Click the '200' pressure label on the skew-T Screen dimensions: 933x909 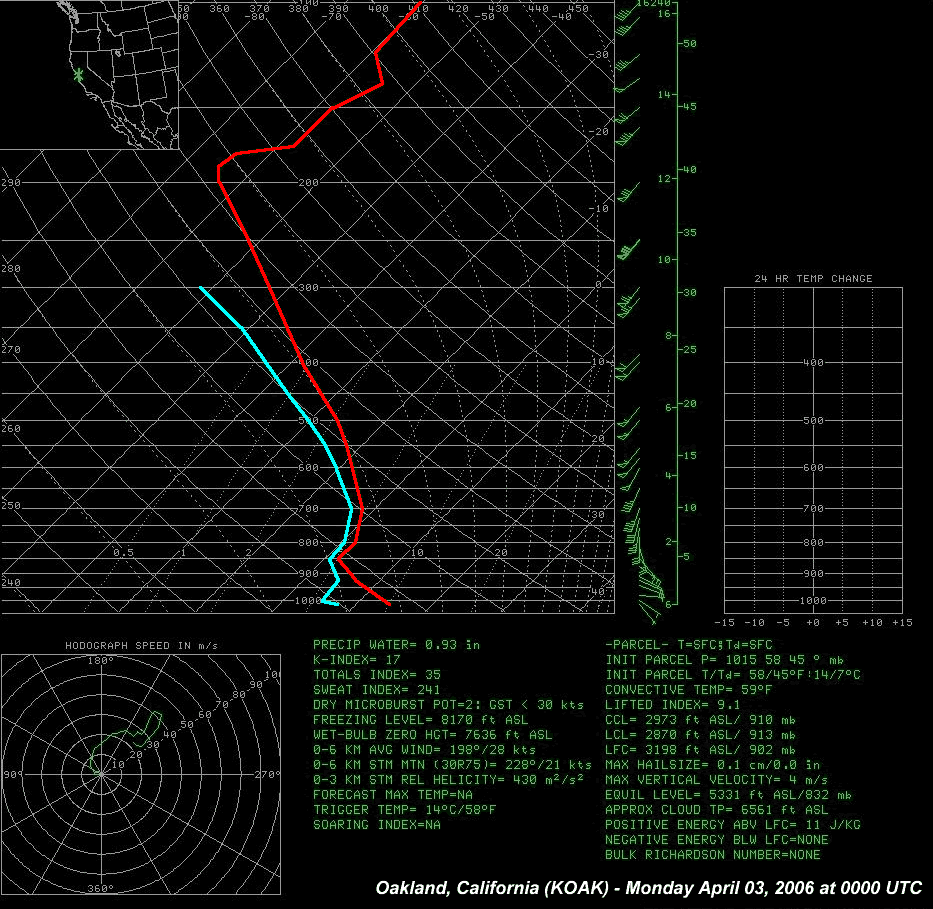[x=308, y=183]
